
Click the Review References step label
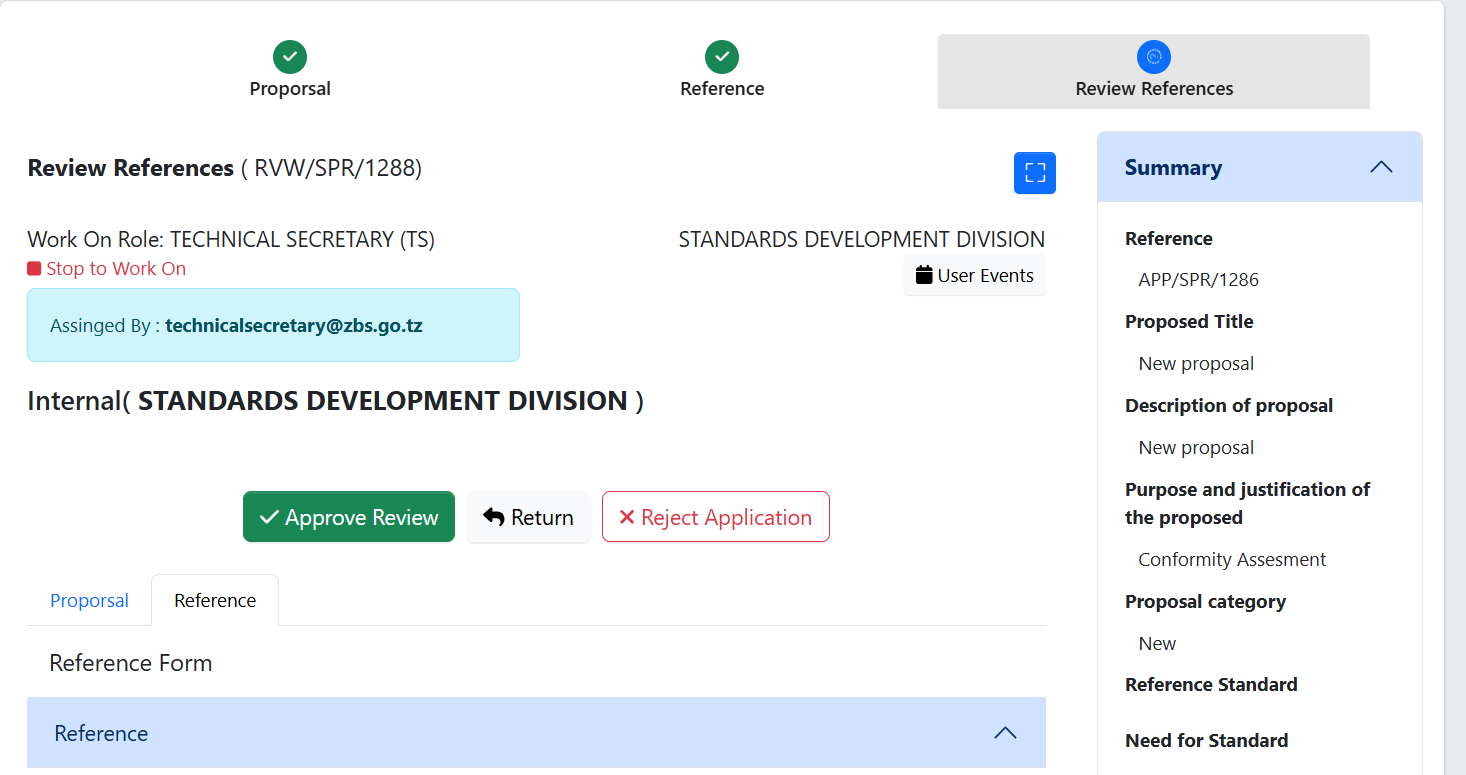coord(1154,89)
